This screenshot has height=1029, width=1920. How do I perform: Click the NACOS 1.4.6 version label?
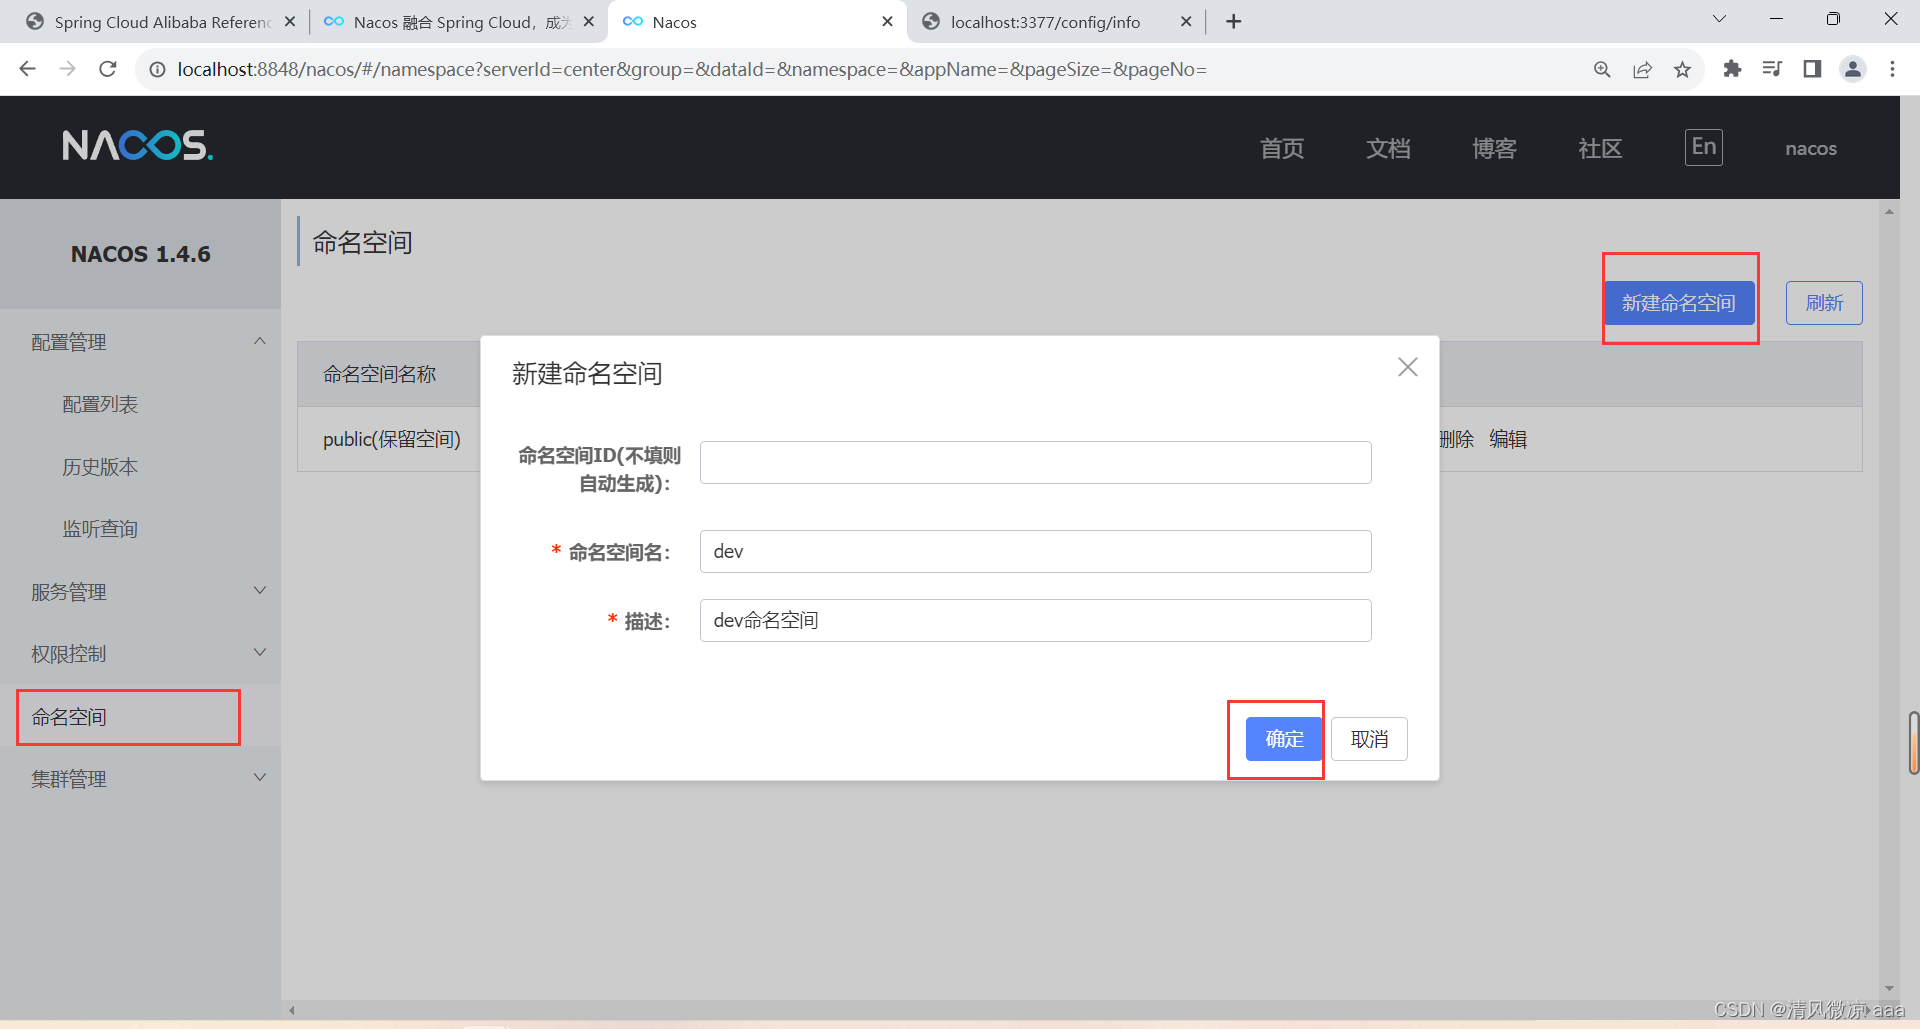[141, 254]
